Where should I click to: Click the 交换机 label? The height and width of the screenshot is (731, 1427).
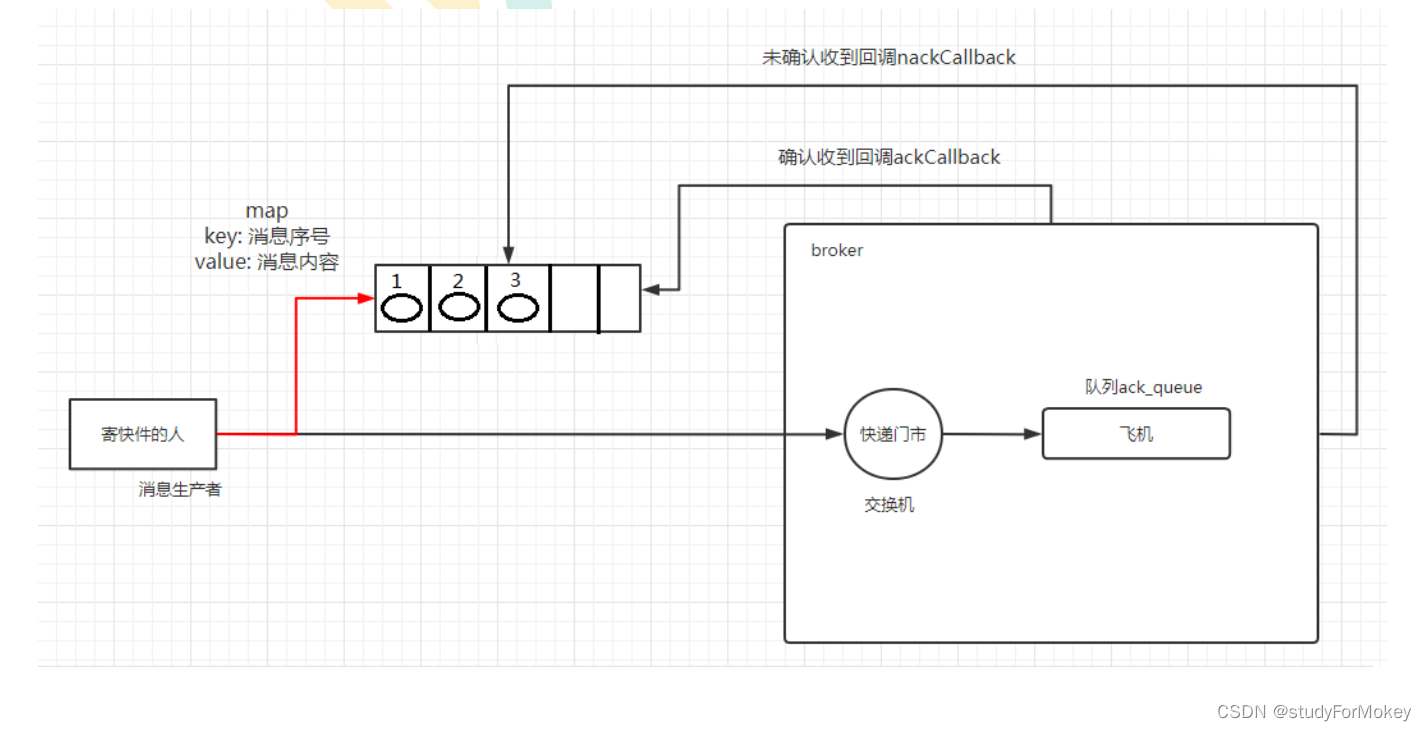click(x=889, y=505)
